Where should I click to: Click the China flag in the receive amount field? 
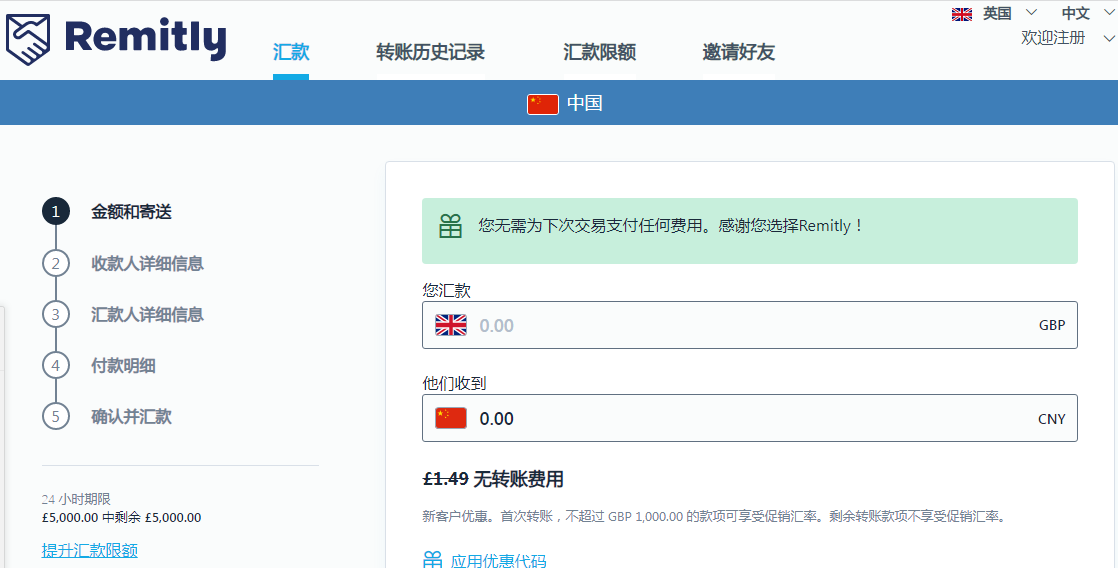click(451, 418)
